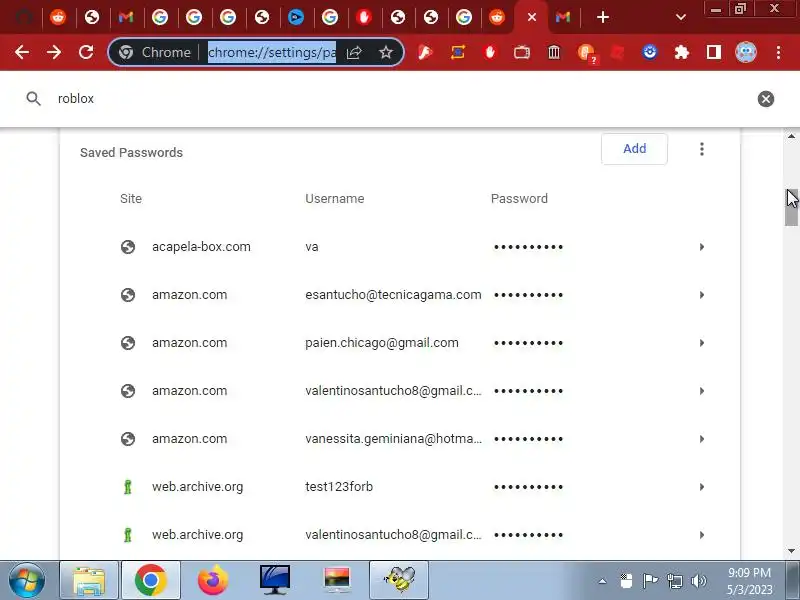Open the Windows Start menu

pos(27,580)
